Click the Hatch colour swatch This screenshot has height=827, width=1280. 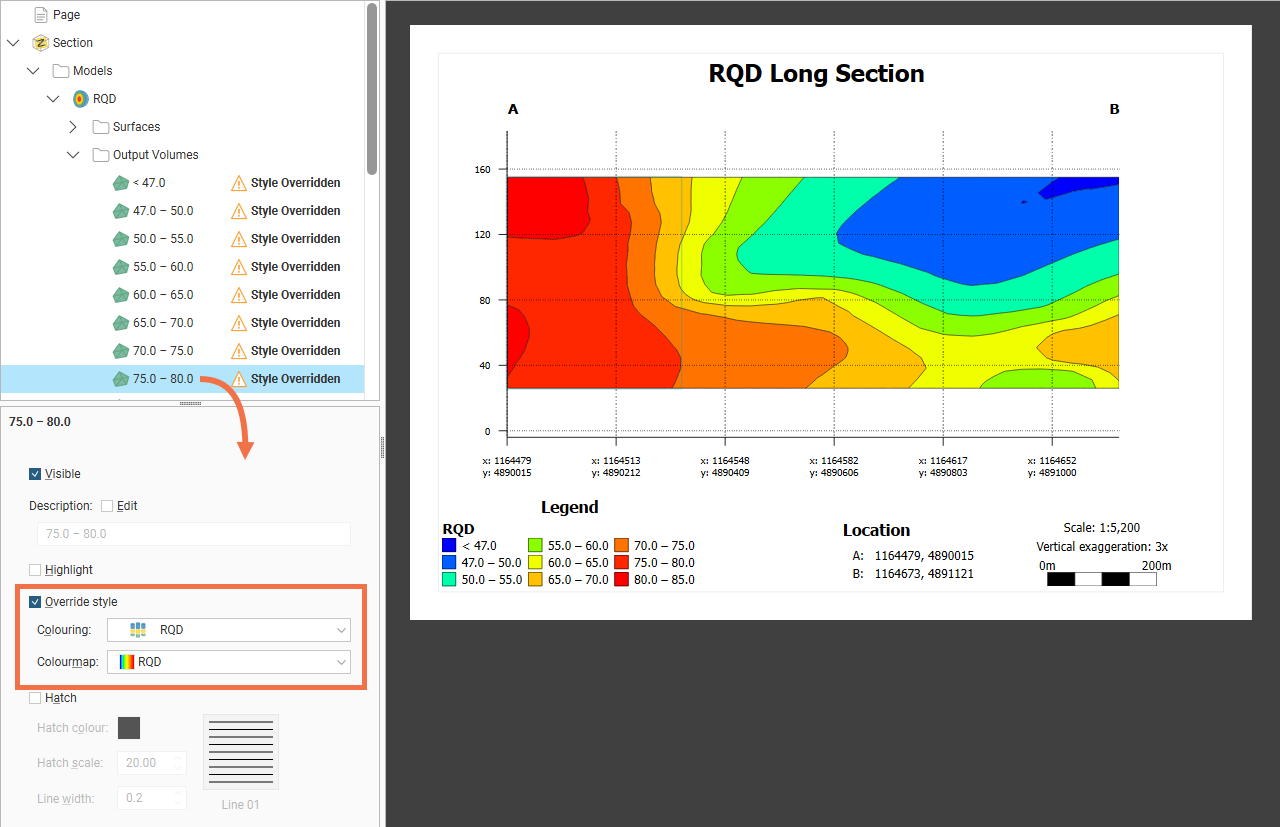coord(129,728)
